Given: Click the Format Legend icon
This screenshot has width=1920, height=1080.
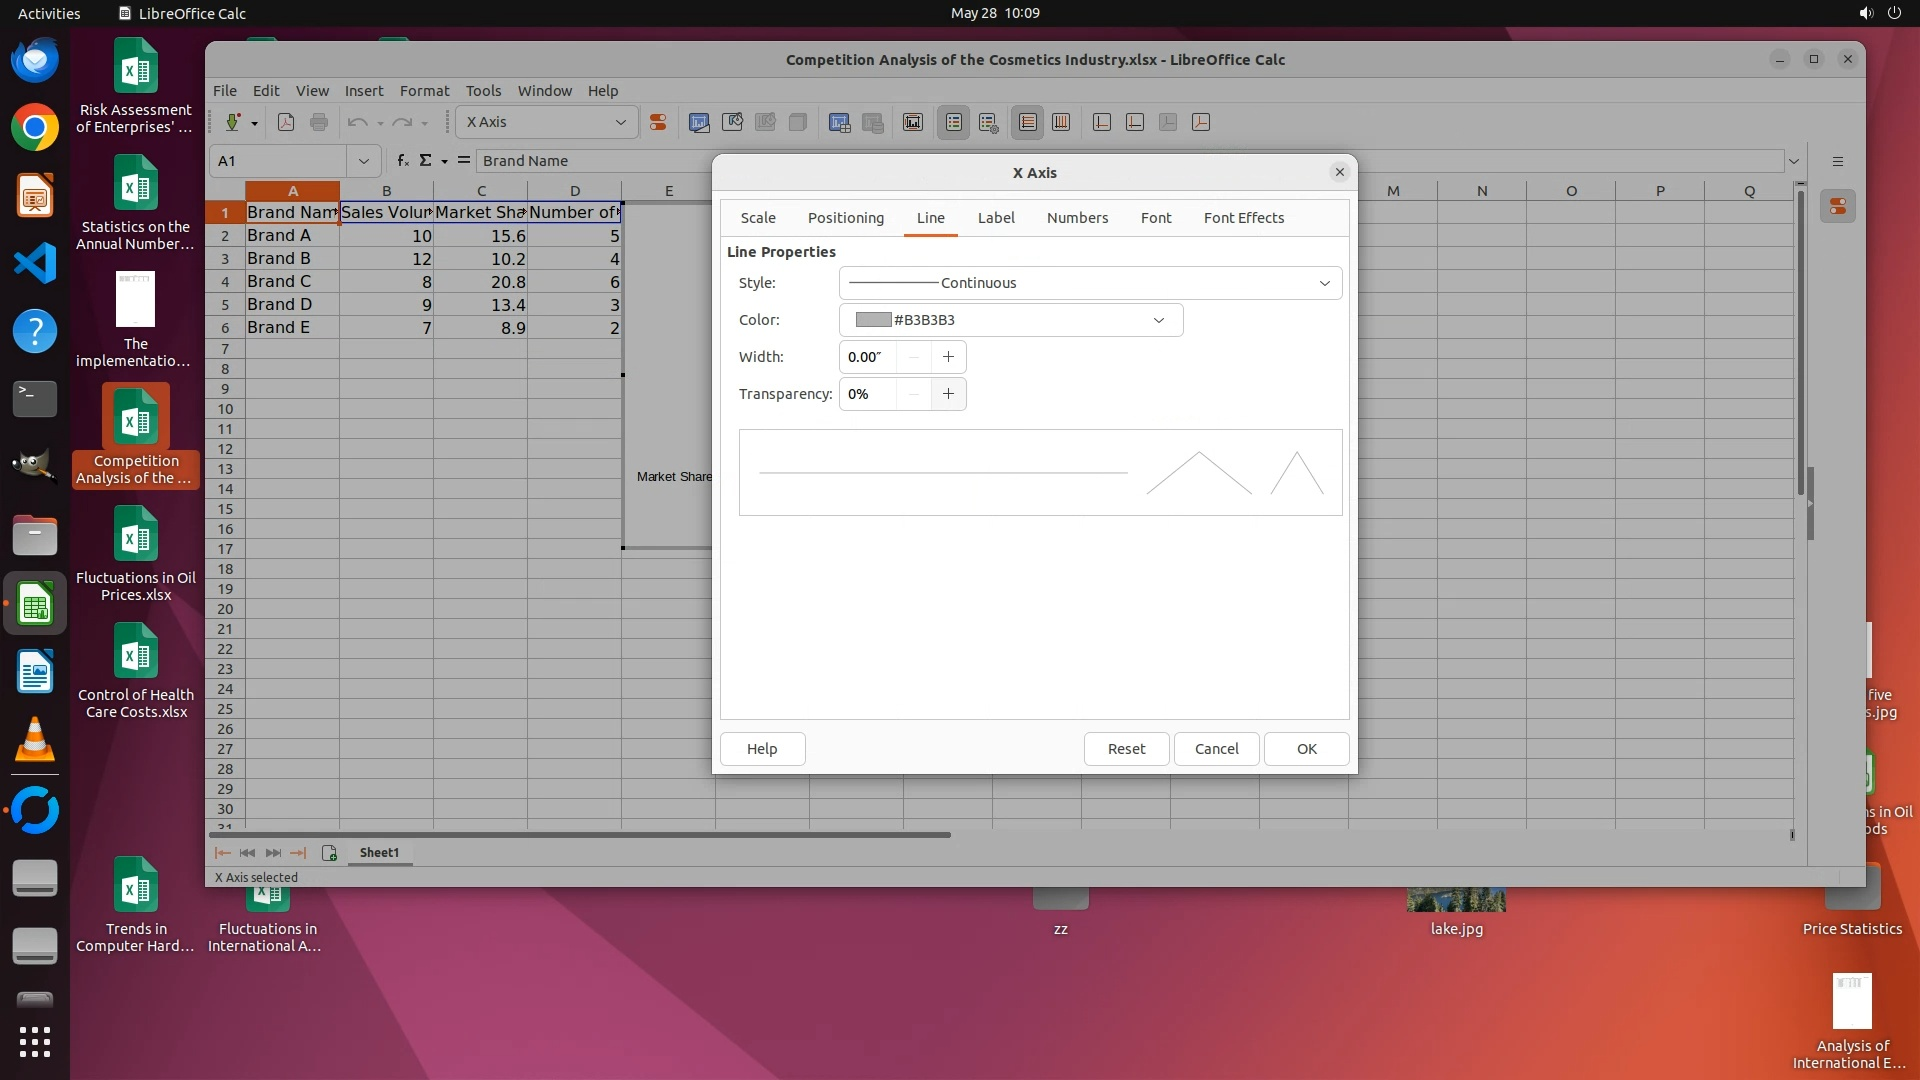Looking at the screenshot, I should [988, 122].
